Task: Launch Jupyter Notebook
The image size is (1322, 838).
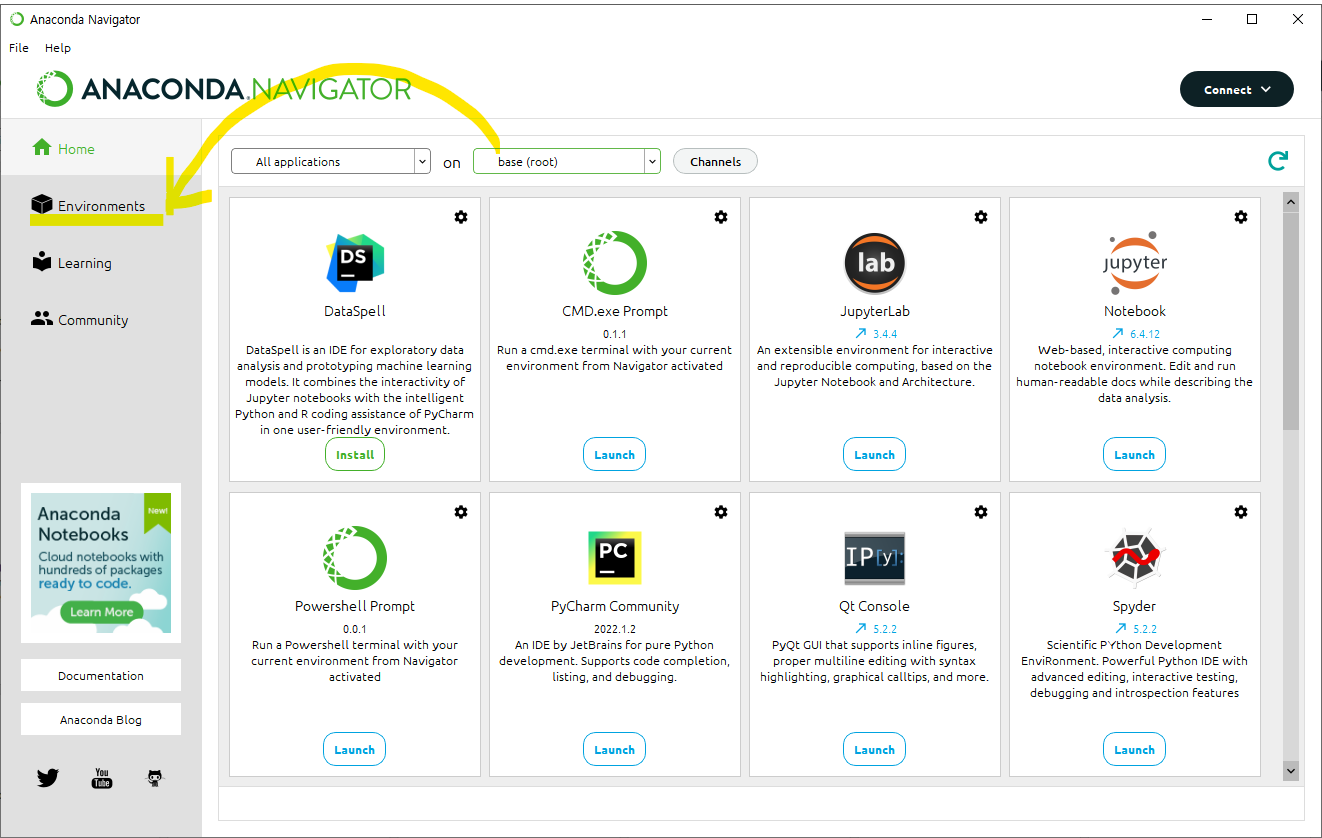Action: tap(1135, 454)
